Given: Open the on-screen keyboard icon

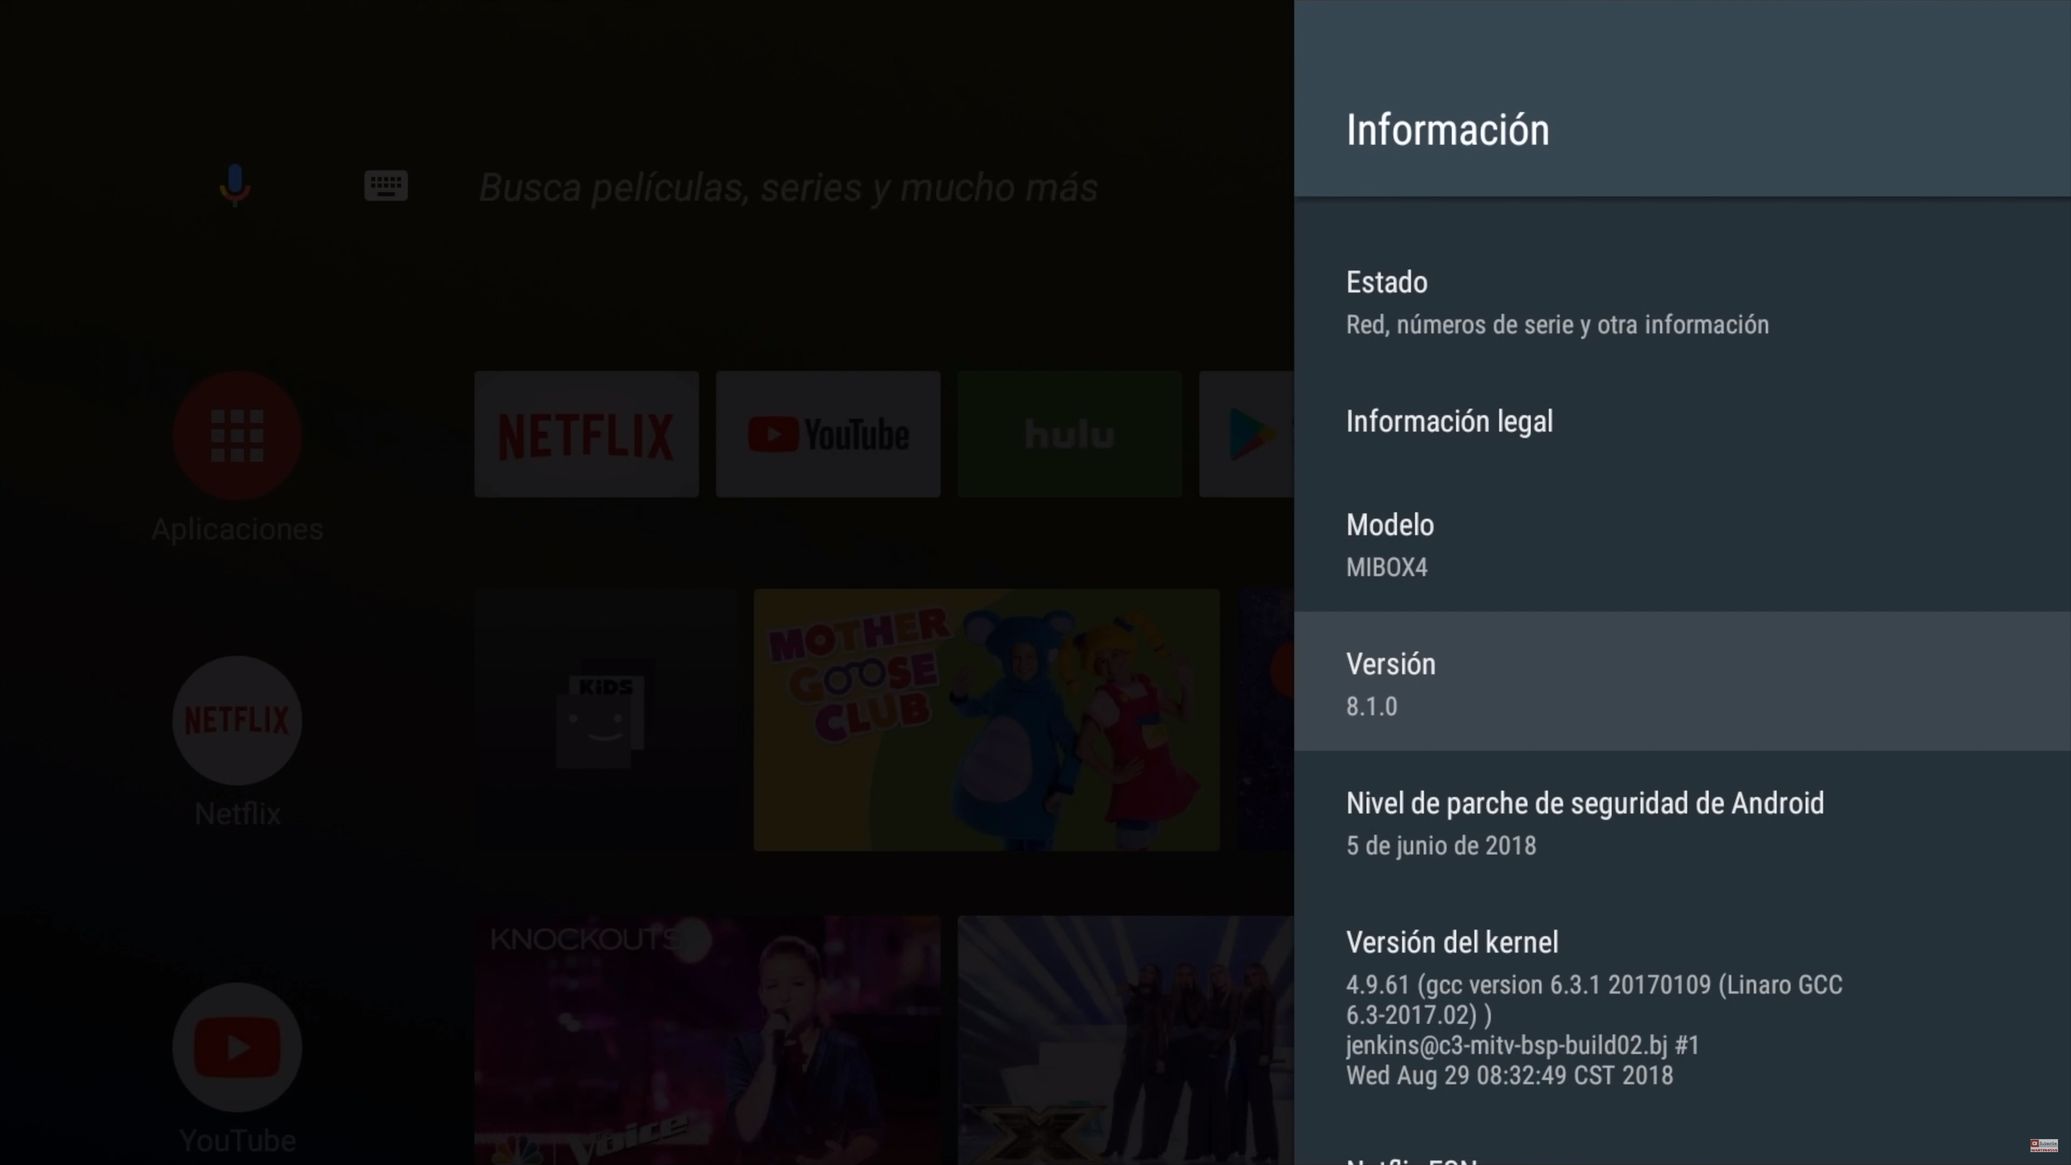Looking at the screenshot, I should pos(385,185).
